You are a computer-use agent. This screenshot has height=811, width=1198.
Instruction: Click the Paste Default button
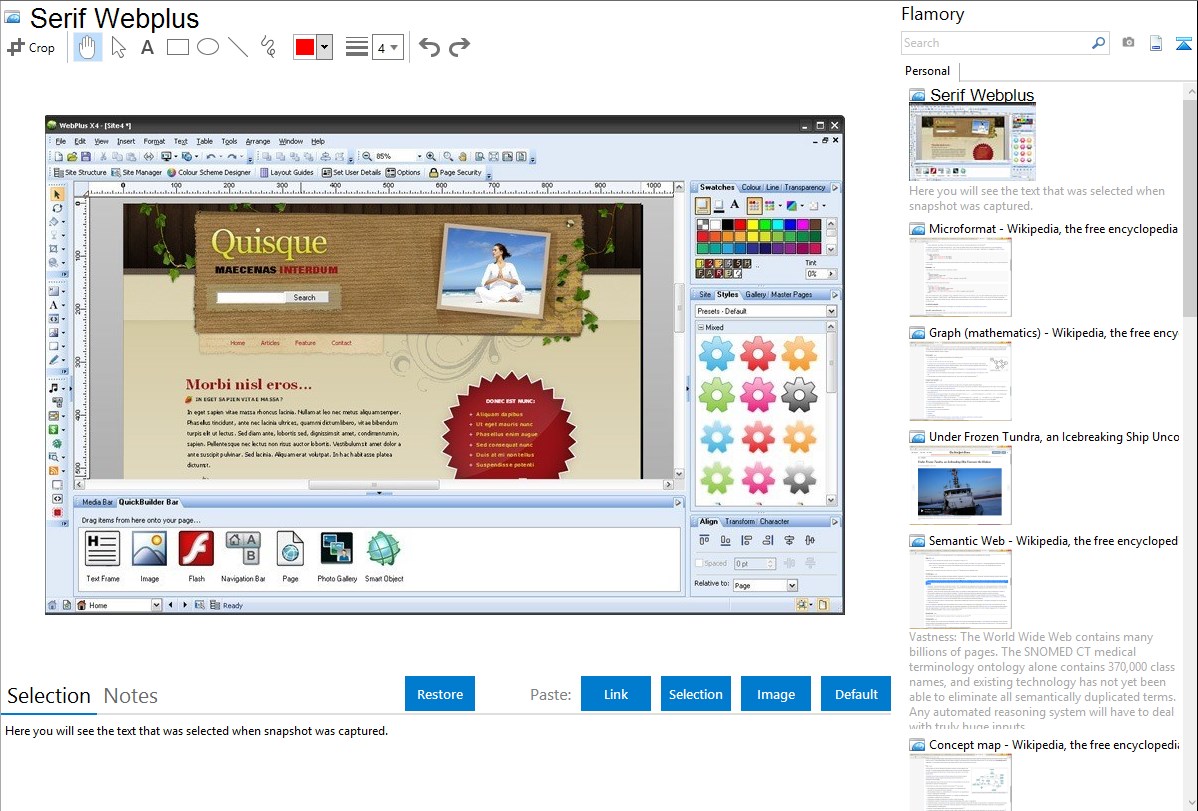[x=856, y=694]
